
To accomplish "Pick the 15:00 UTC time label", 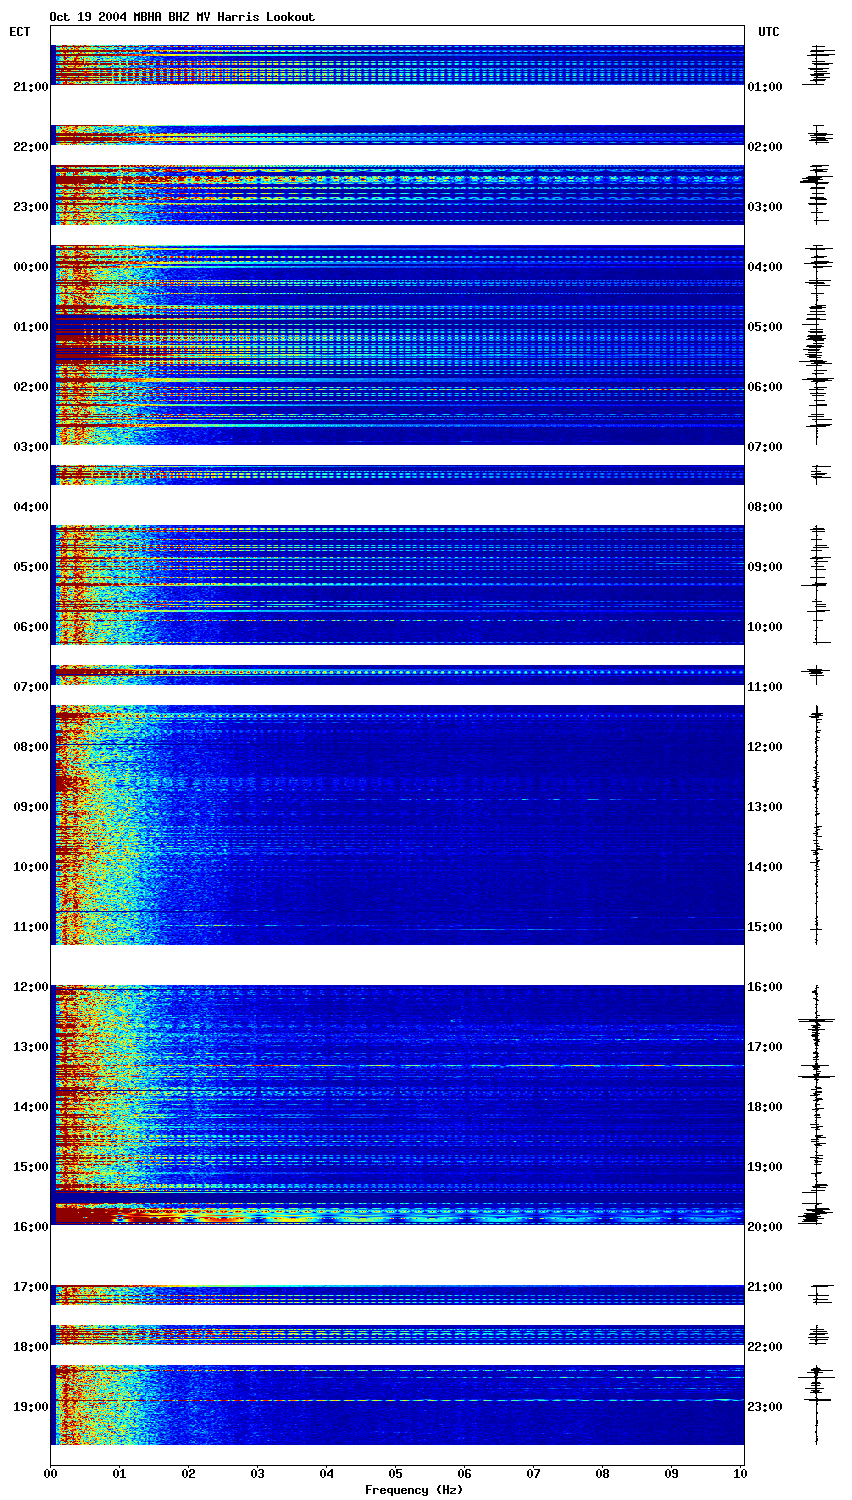I will [765, 927].
